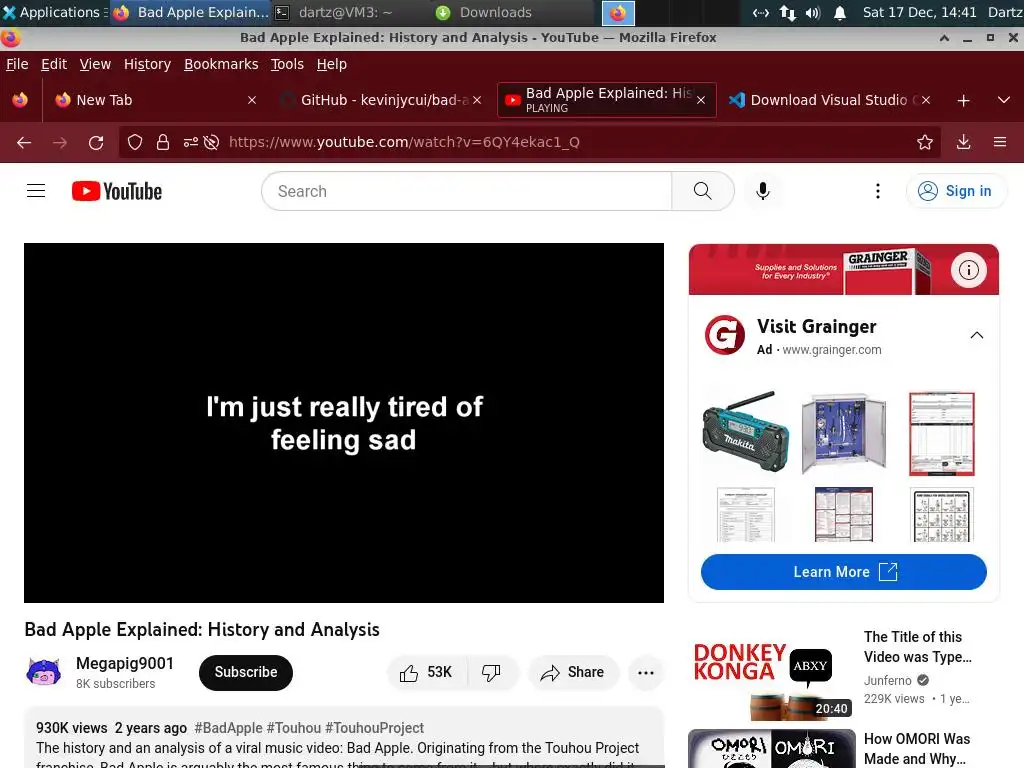Image resolution: width=1024 pixels, height=768 pixels.
Task: Open the notification bell in panel
Action: [x=840, y=12]
